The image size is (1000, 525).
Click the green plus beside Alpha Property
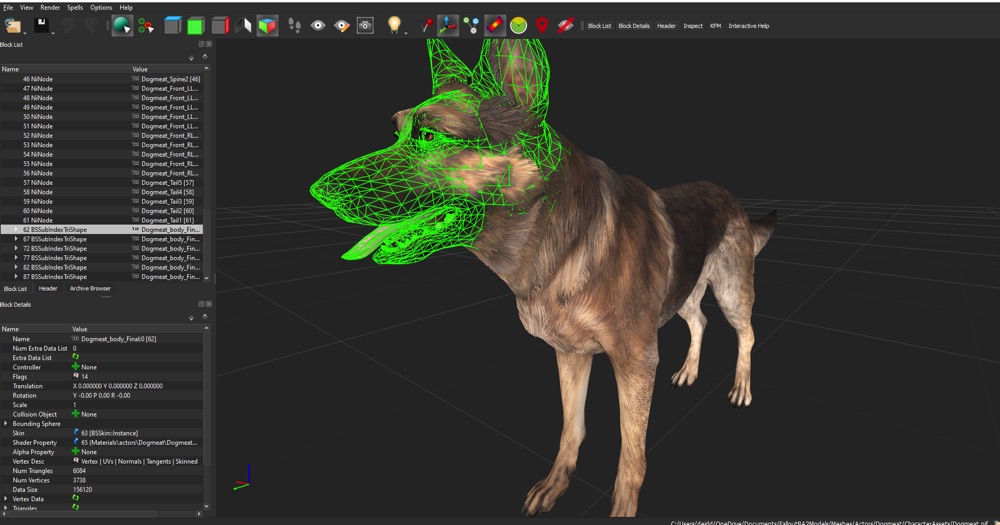[x=75, y=452]
